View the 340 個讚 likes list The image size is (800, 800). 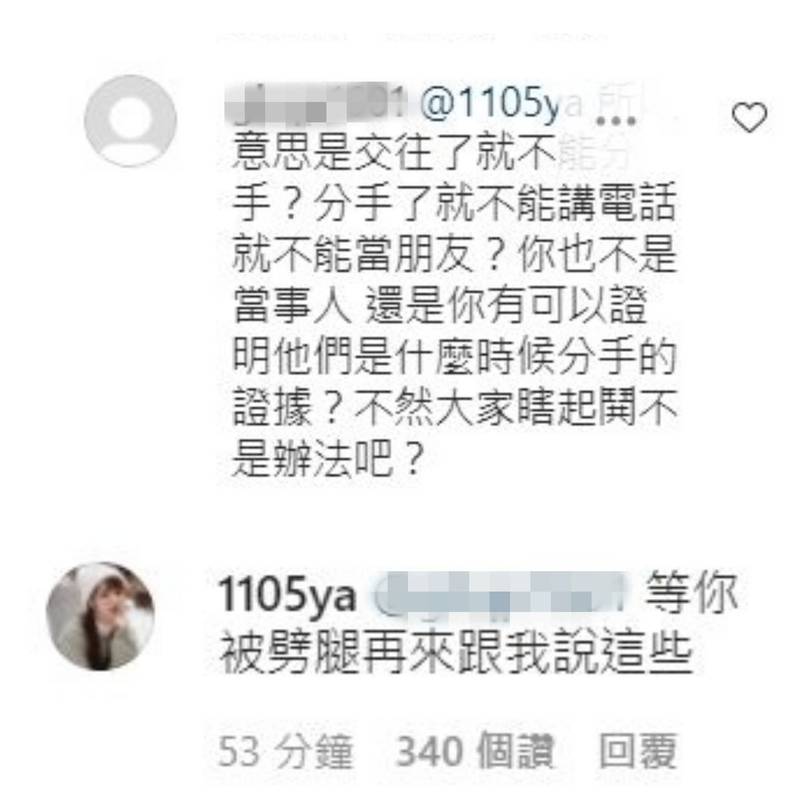coord(474,751)
